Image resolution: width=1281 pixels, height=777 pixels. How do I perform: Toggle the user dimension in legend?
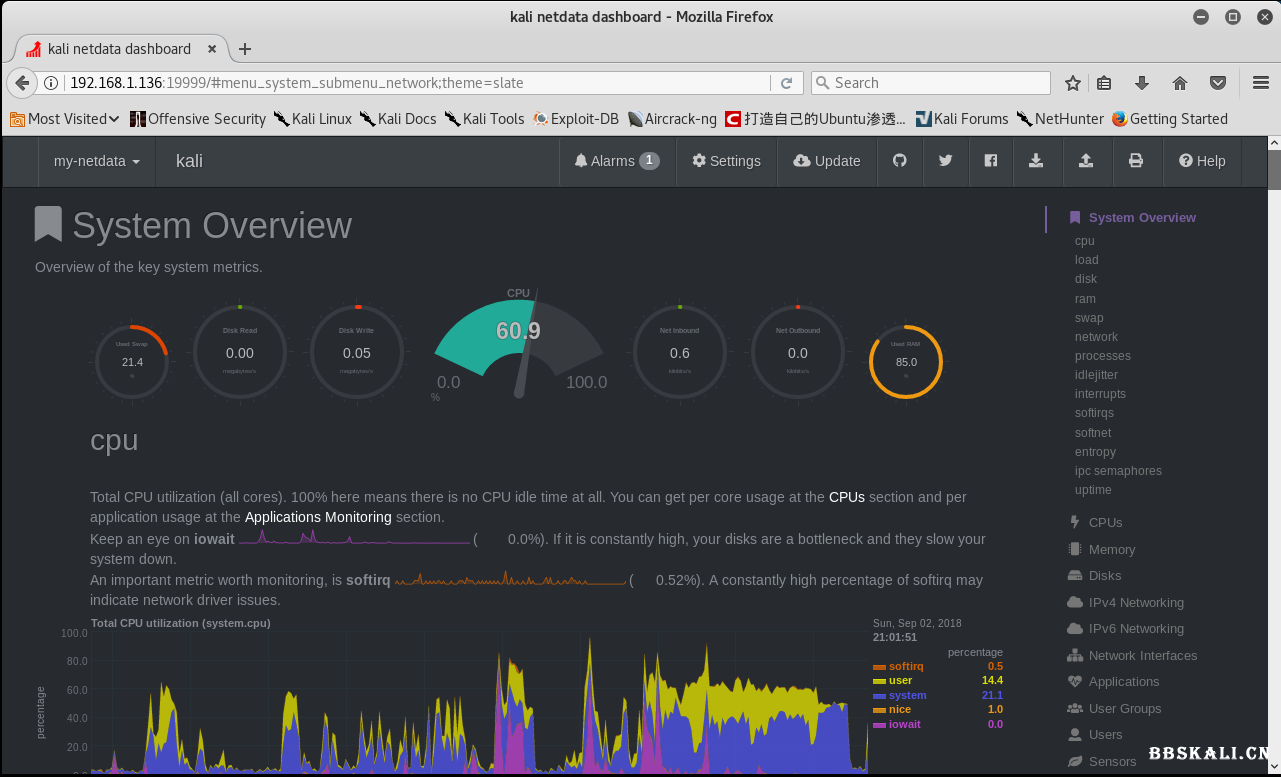coord(899,681)
